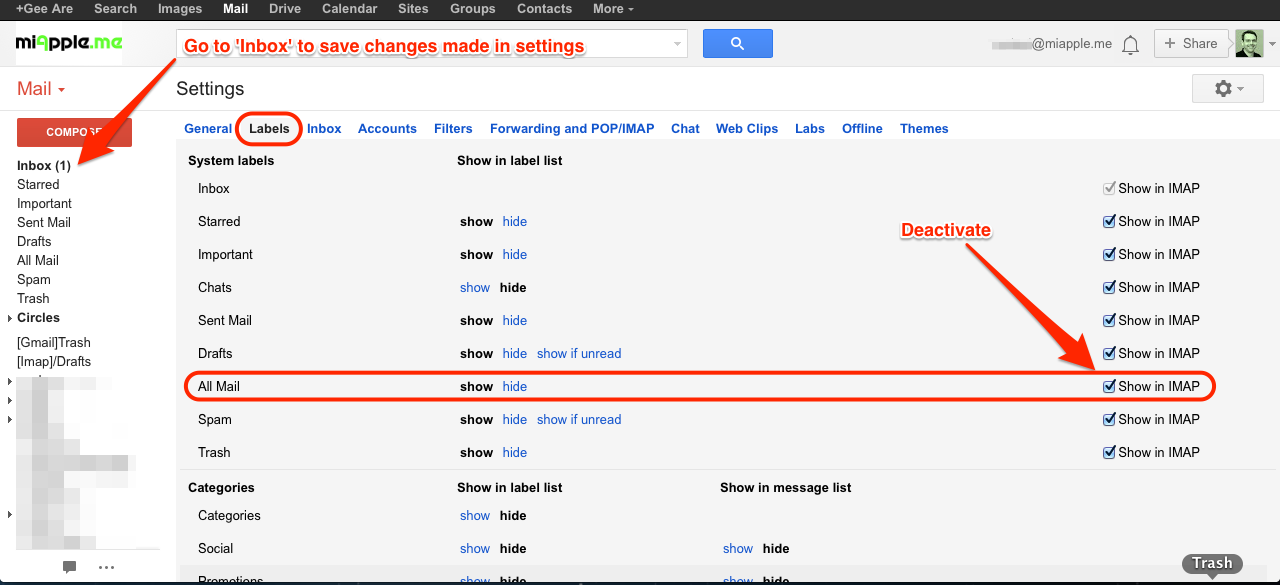Open the search box options arrow
Screen dimensions: 1280x585
[678, 44]
